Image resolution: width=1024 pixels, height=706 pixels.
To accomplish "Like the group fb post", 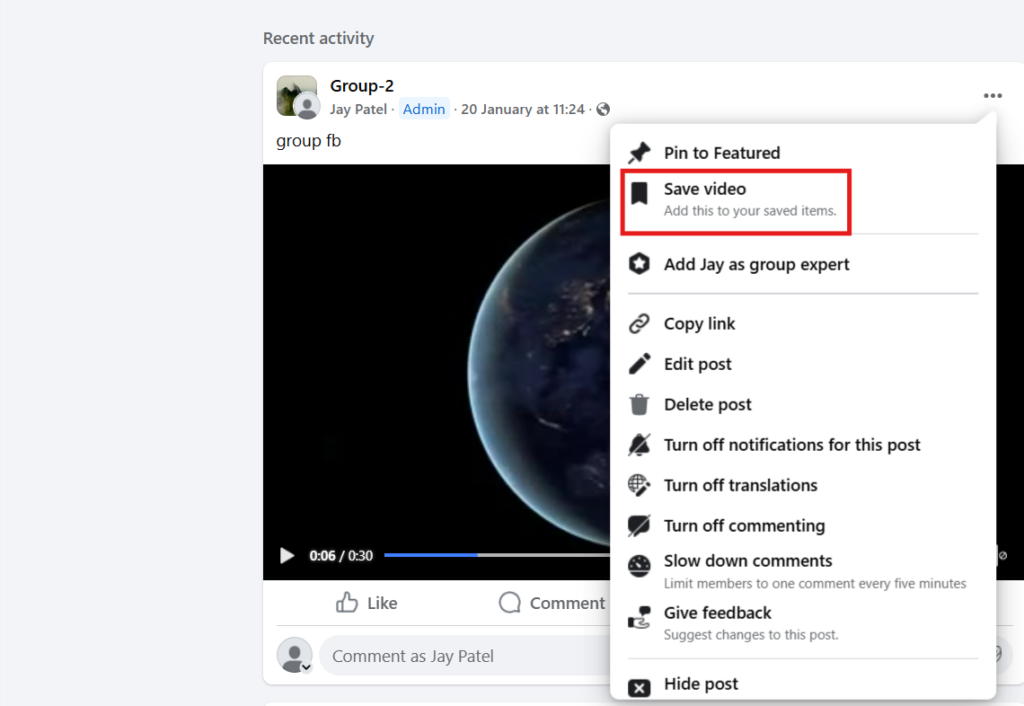I will [x=367, y=602].
